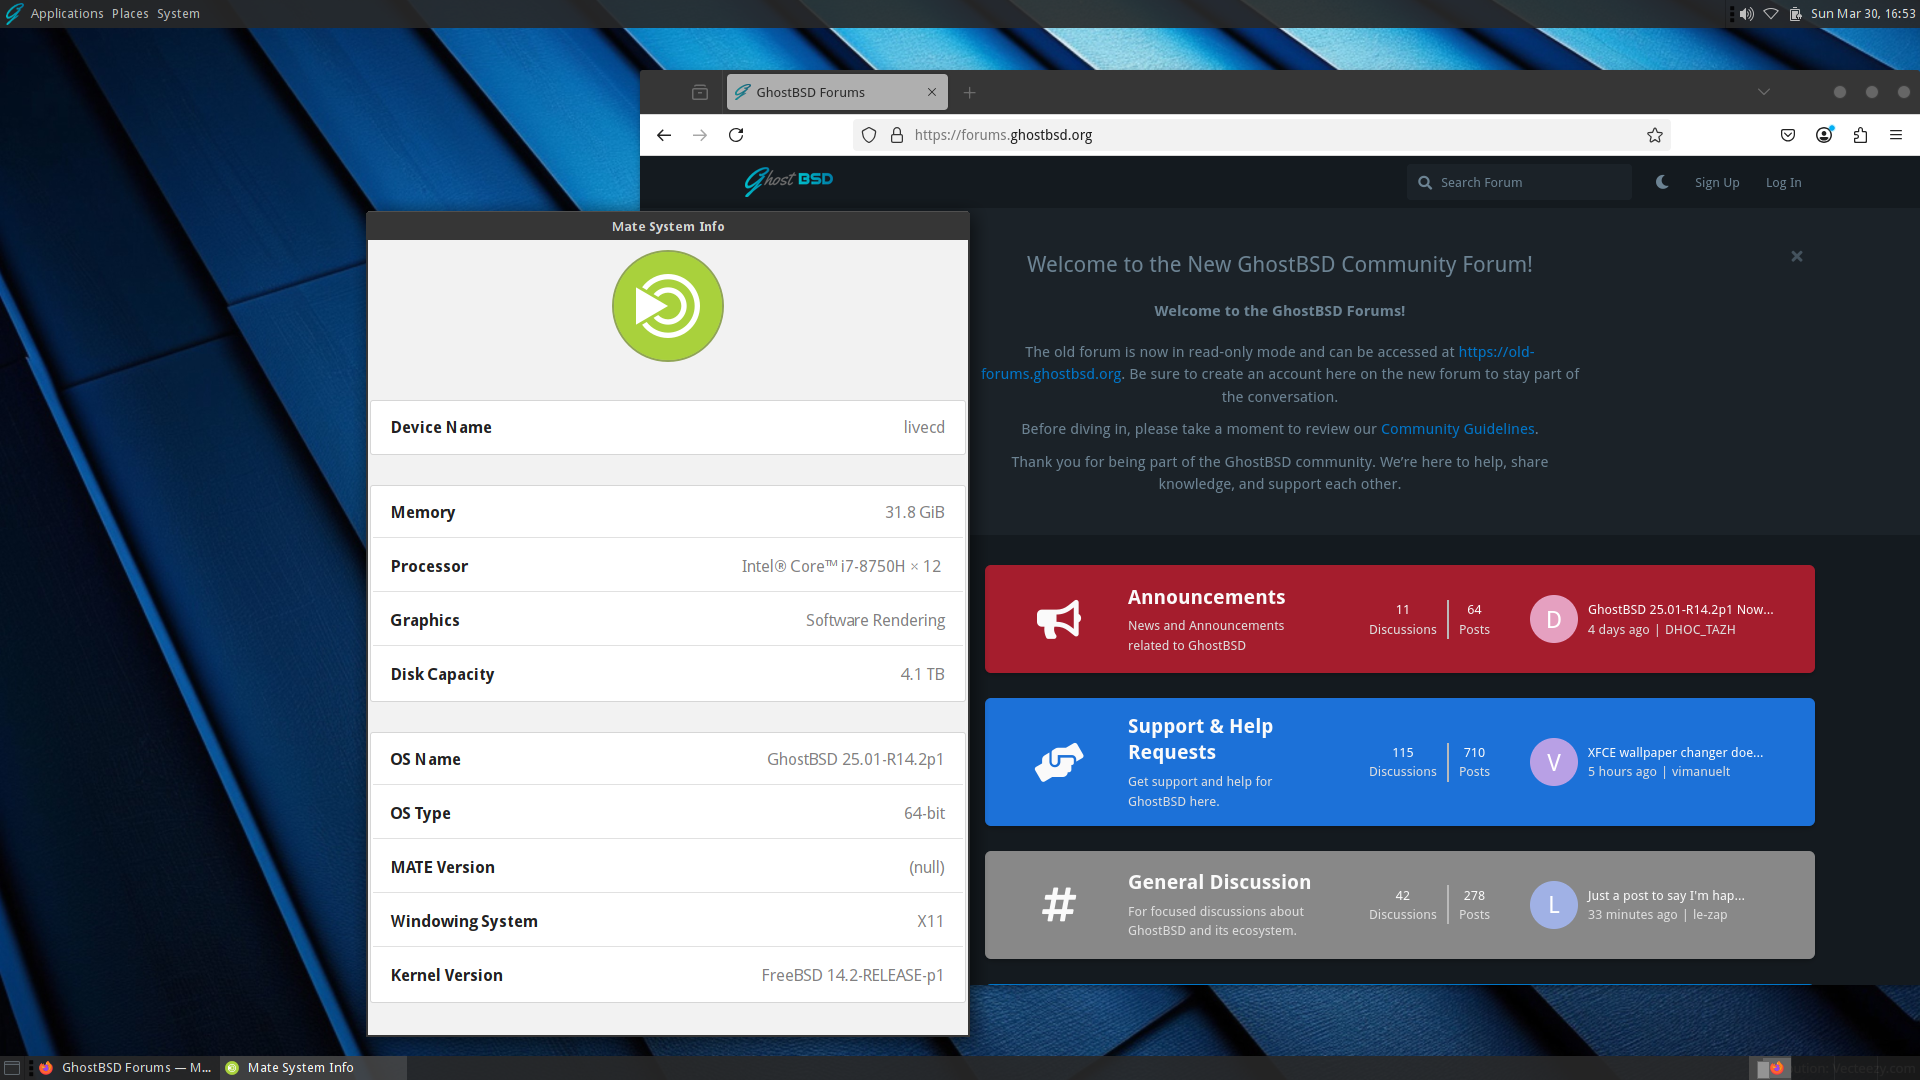Click the show desktop button in bottom panel
1920x1080 pixels.
12,1068
